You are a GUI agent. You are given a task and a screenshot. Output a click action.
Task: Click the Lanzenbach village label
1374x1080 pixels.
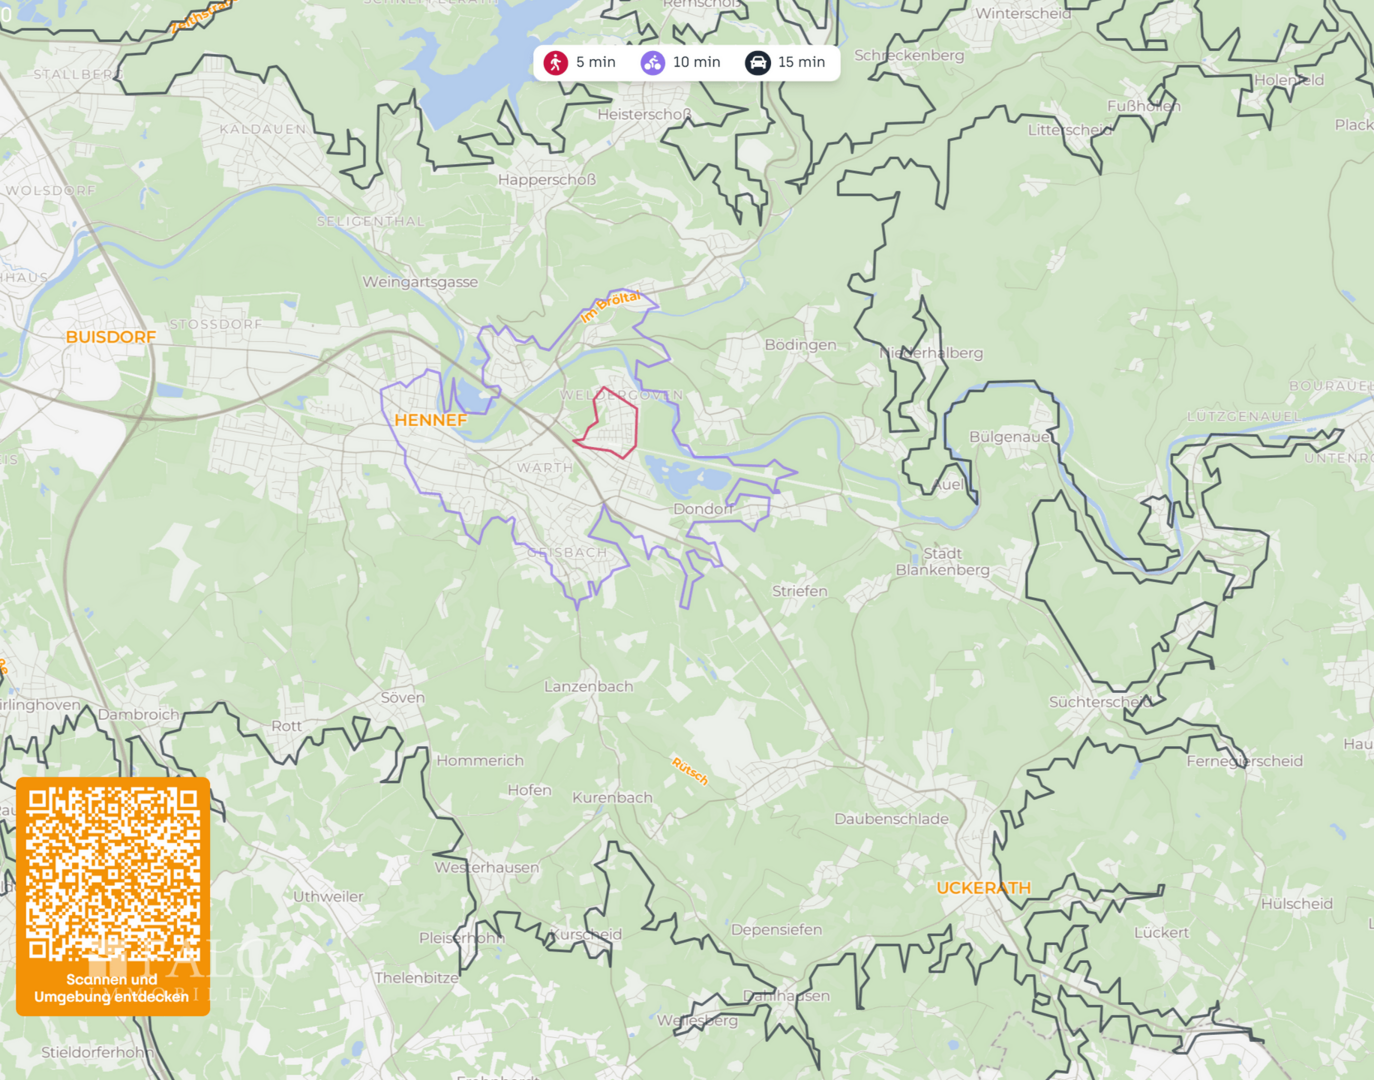coord(588,686)
